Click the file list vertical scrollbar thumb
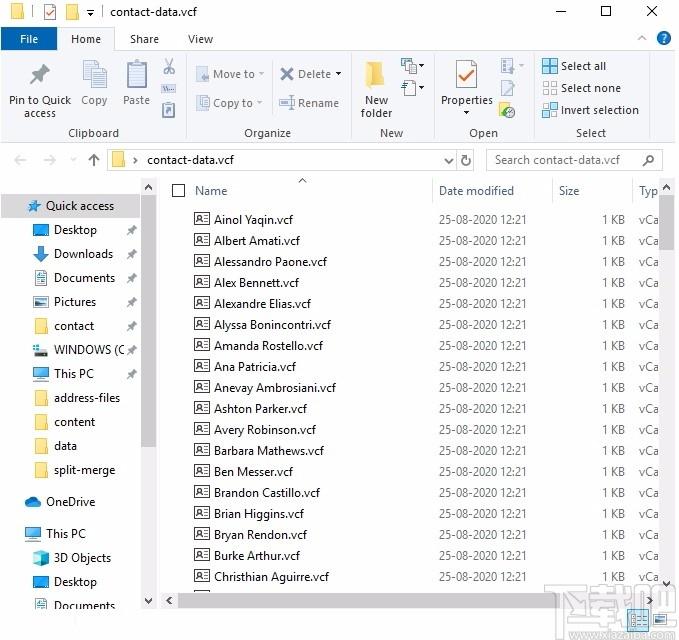 point(666,222)
